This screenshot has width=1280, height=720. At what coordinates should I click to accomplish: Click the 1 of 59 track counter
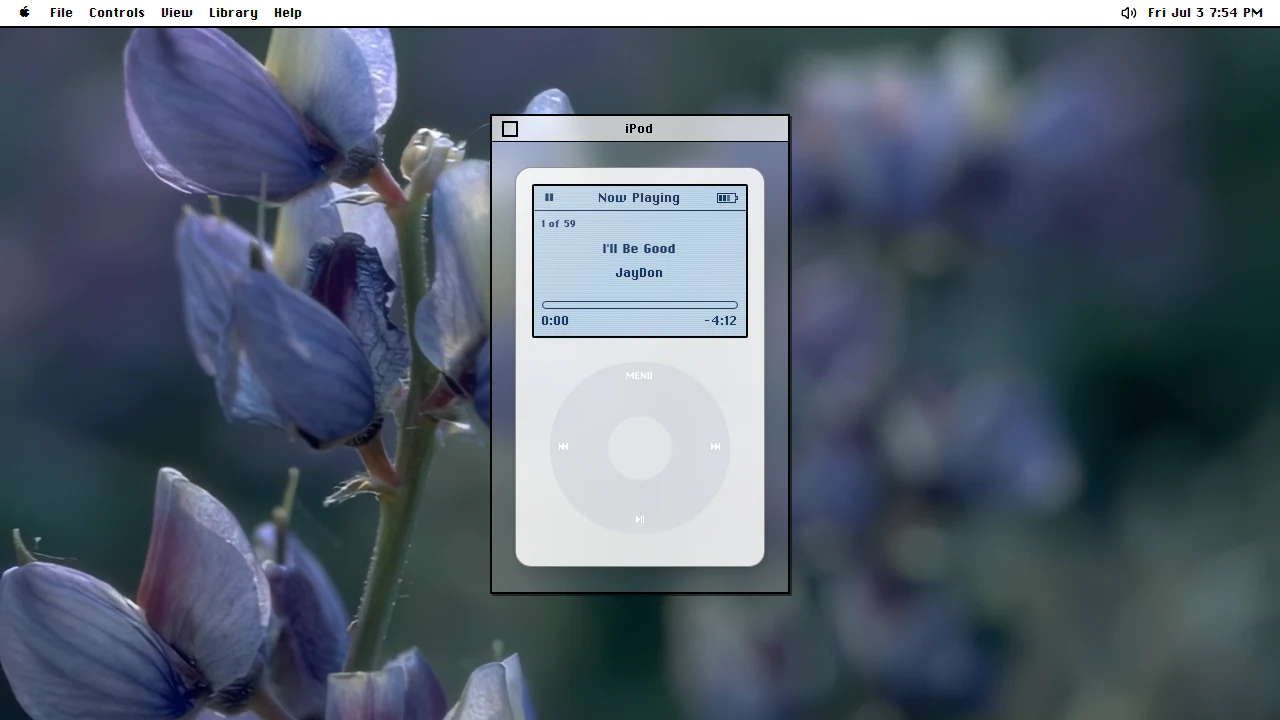point(558,224)
